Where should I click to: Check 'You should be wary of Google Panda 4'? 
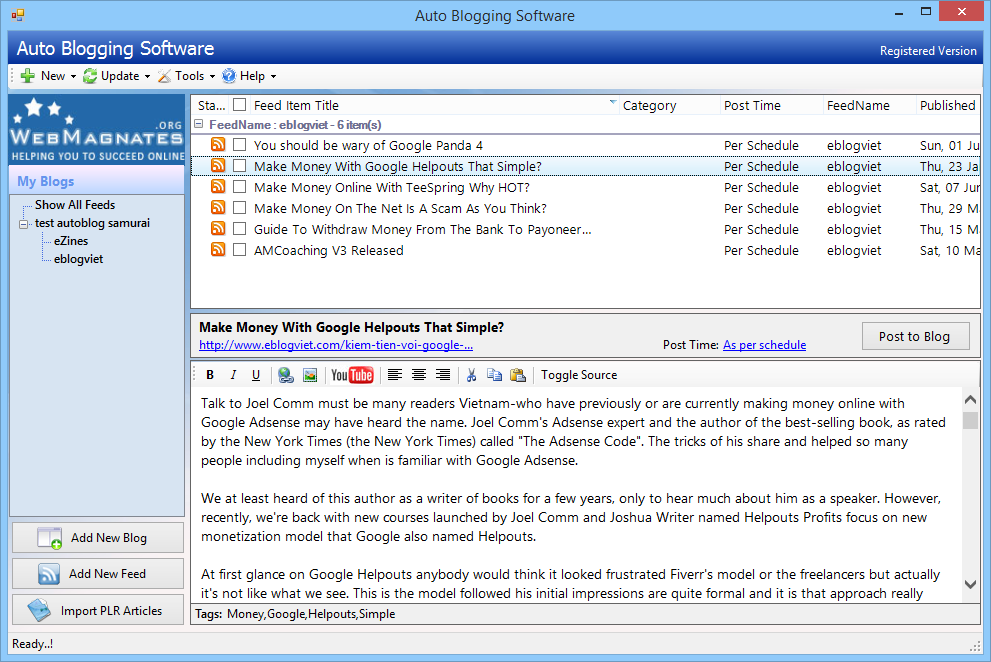tap(240, 145)
